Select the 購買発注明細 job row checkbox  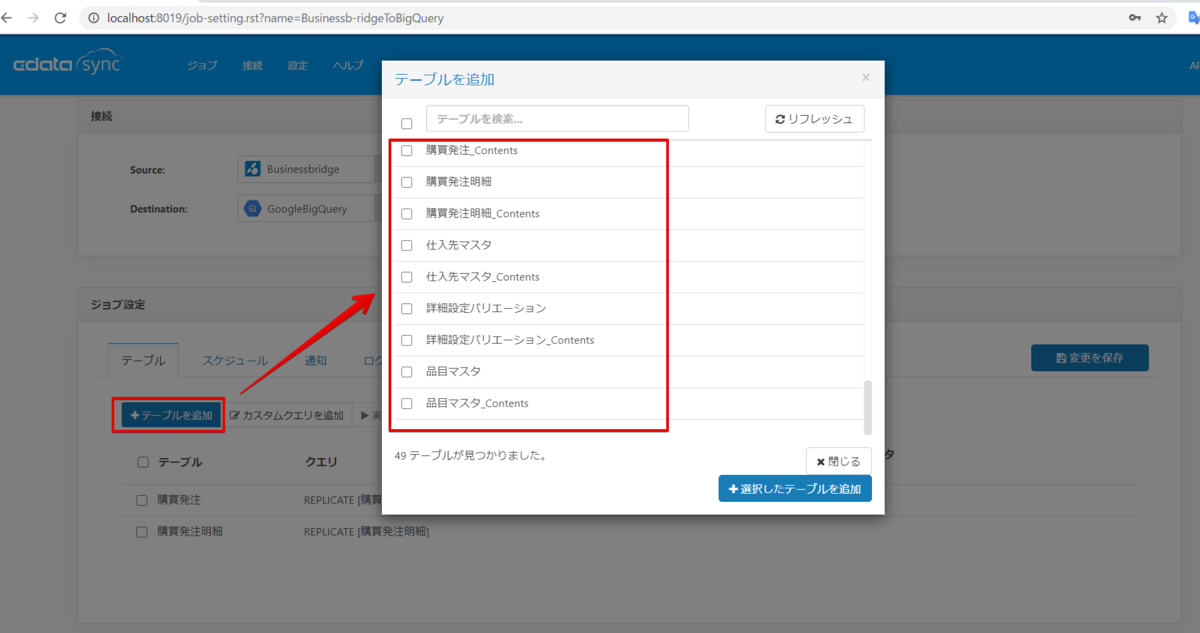pos(142,532)
